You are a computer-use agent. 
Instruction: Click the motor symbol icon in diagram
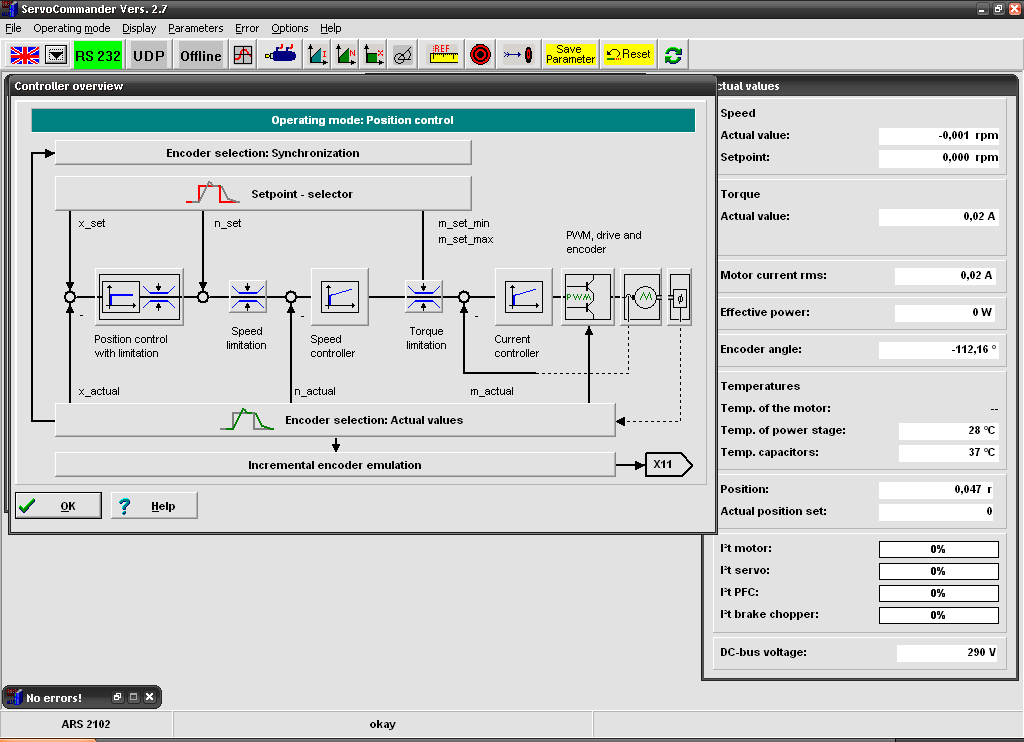[641, 297]
